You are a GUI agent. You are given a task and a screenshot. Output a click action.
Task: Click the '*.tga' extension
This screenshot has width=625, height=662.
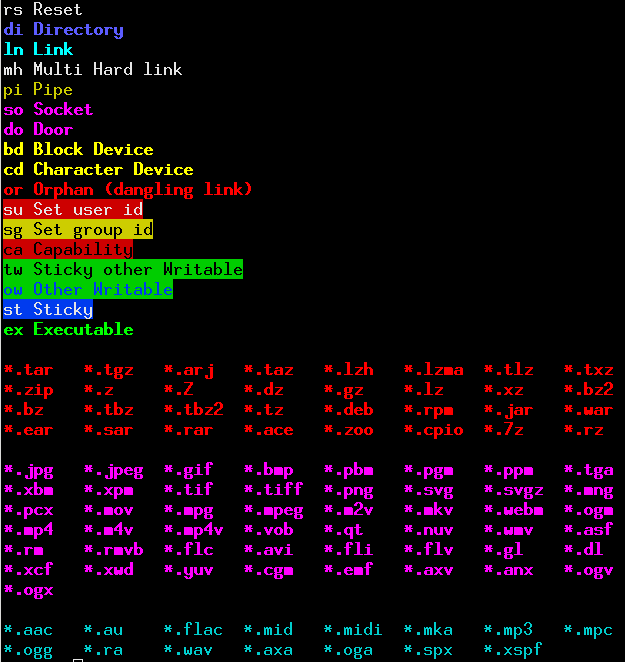point(589,470)
